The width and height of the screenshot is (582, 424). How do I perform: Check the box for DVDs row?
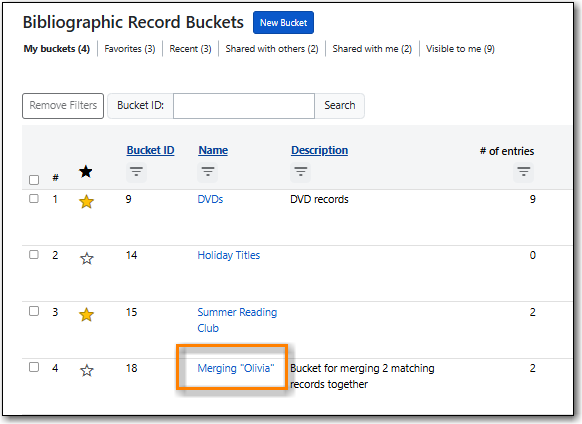(x=34, y=199)
